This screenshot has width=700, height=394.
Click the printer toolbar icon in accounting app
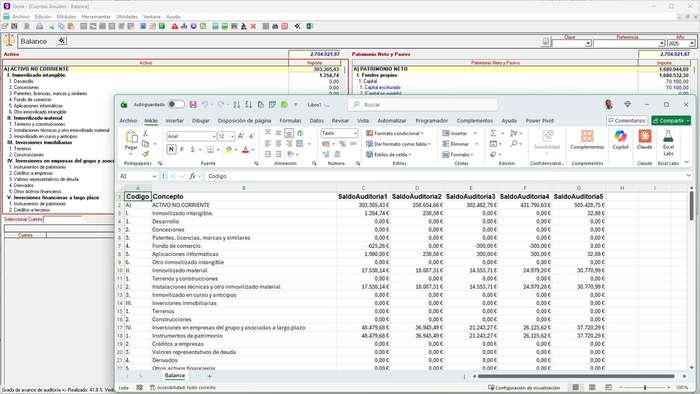click(x=39, y=26)
